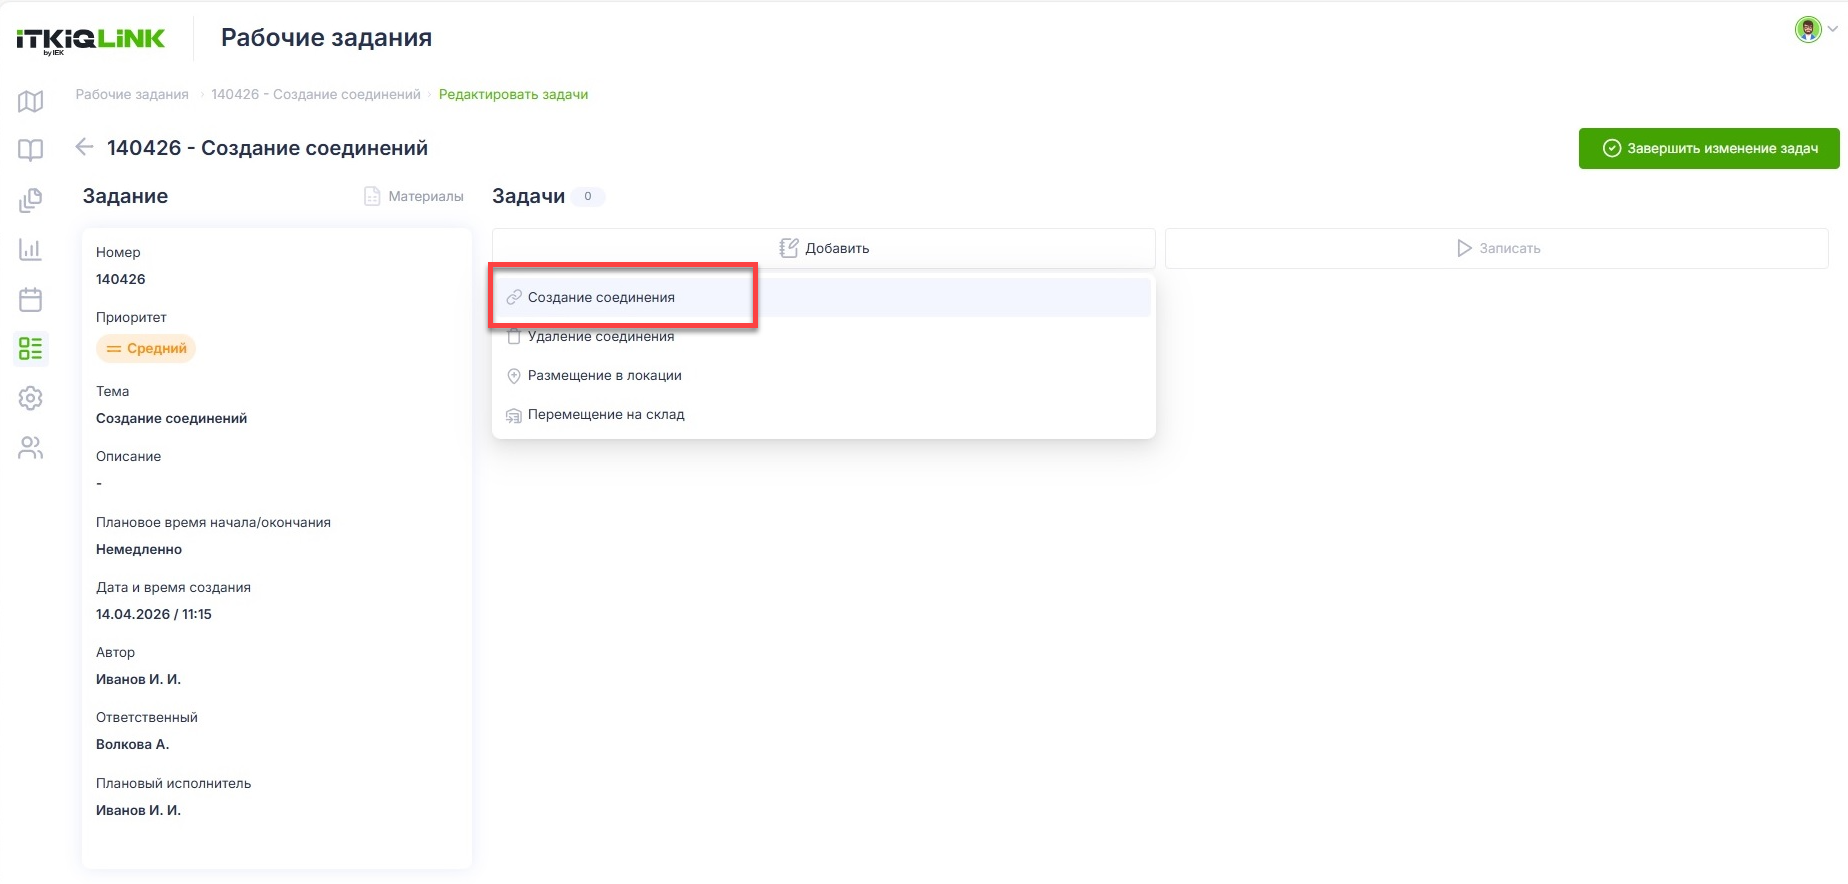Open the book catalog sidebar icon

30,150
